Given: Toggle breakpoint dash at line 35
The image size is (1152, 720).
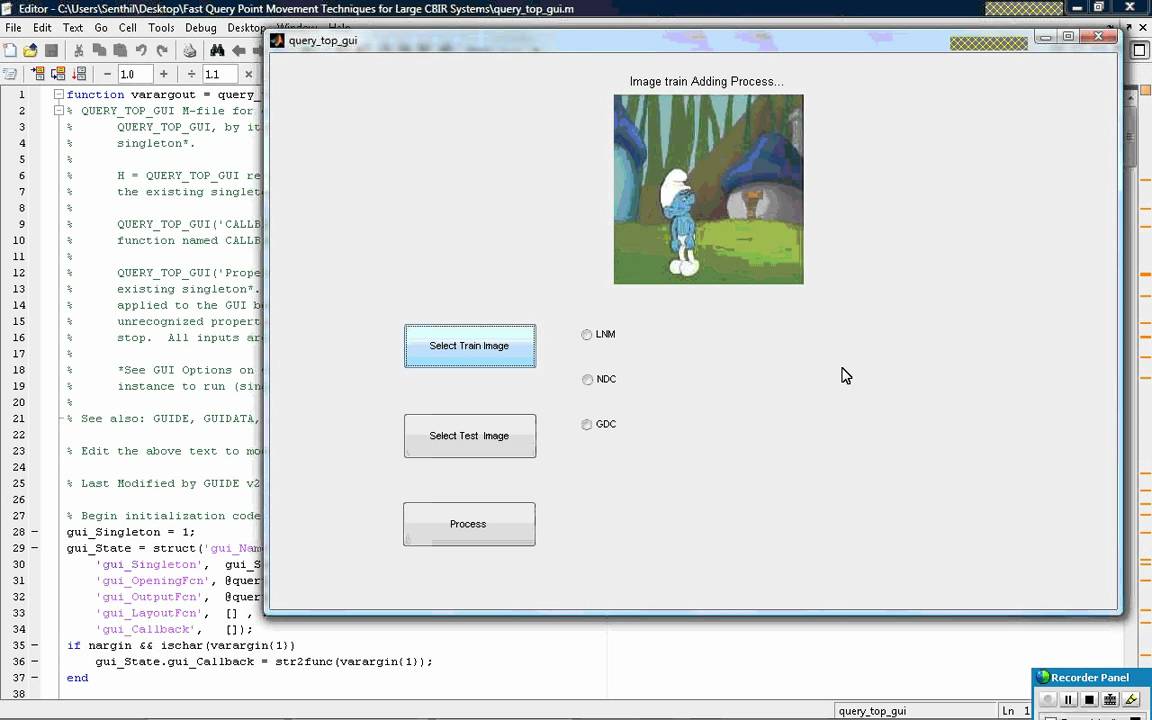Looking at the screenshot, I should coord(35,645).
